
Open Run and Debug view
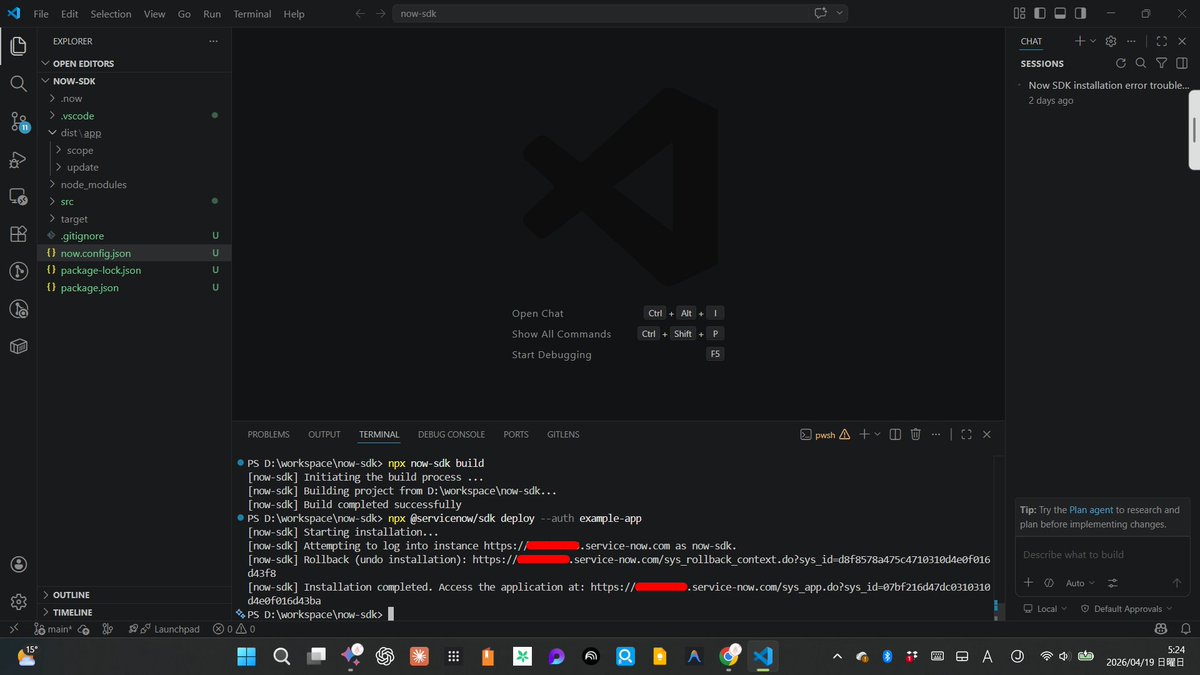(18, 160)
